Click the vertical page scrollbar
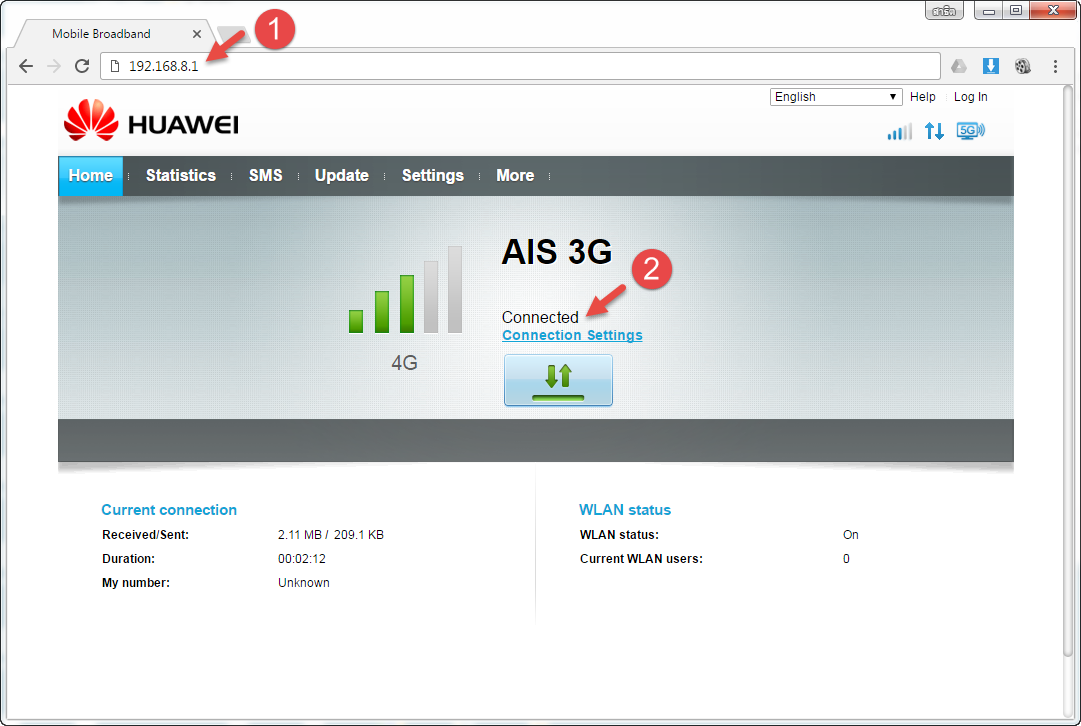This screenshot has width=1081, height=726. tap(1068, 372)
